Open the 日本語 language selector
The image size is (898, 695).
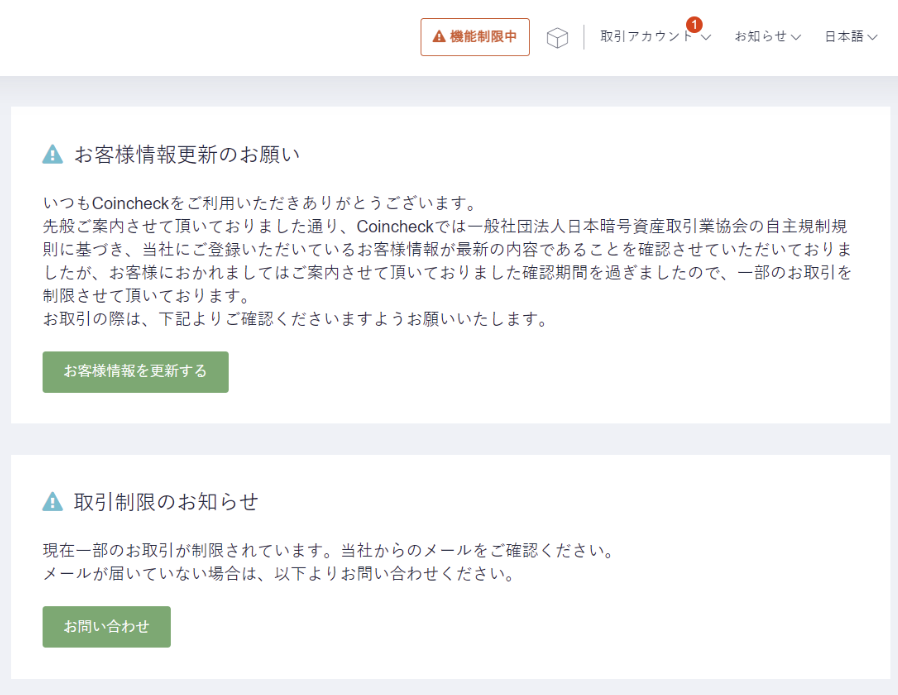[x=850, y=37]
